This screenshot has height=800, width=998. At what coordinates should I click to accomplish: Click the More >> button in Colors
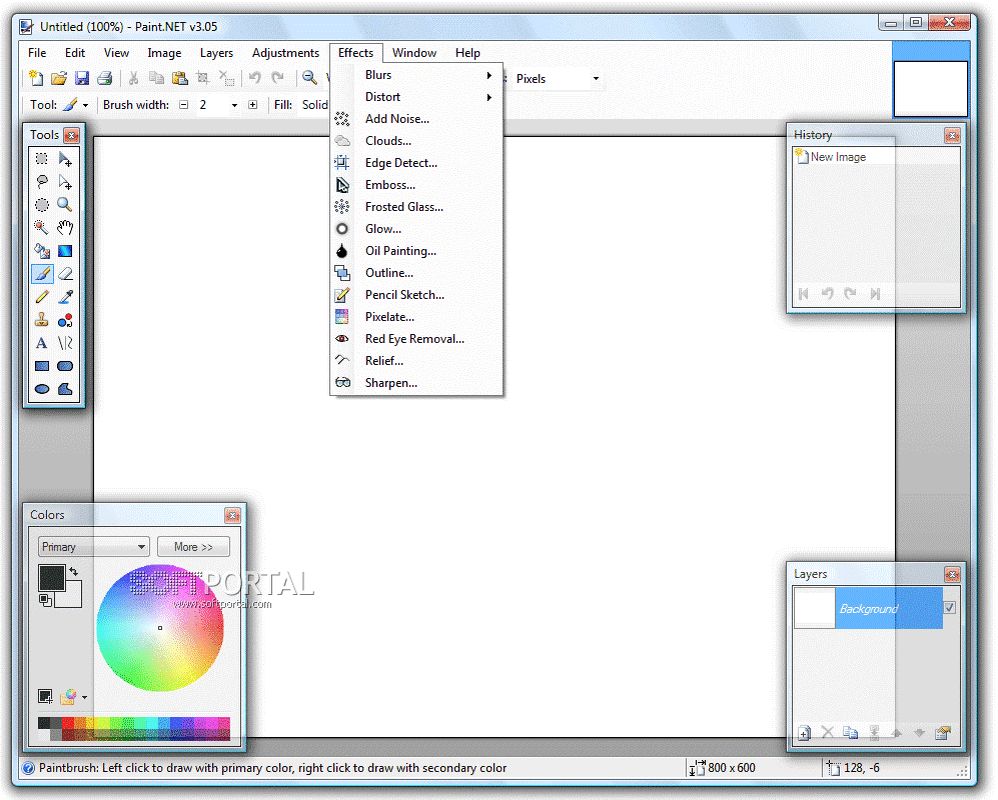[193, 547]
